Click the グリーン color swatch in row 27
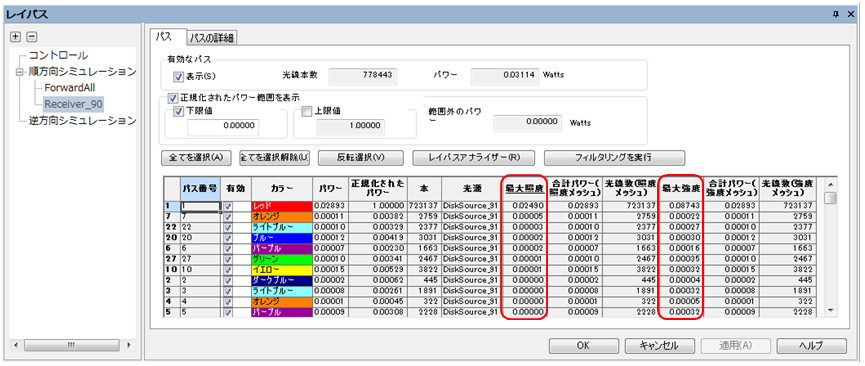The width and height of the screenshot is (865, 366). point(281,258)
